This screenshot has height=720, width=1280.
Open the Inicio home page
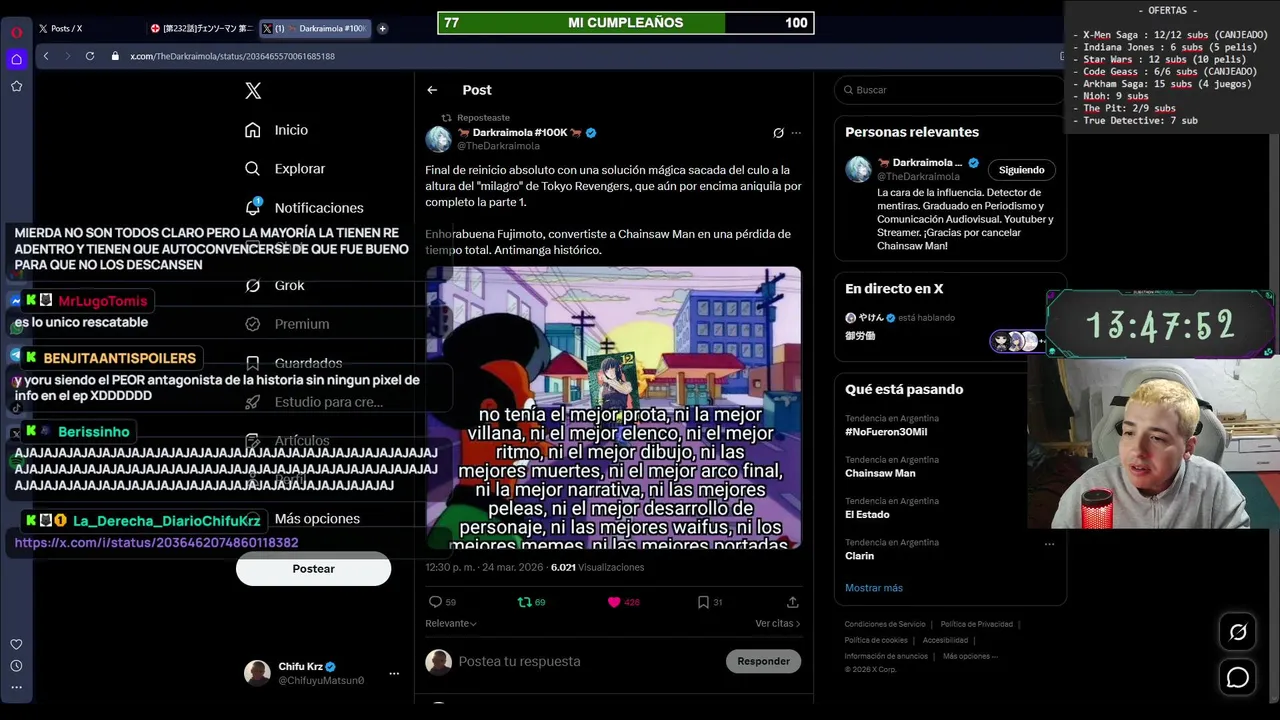pyautogui.click(x=277, y=130)
